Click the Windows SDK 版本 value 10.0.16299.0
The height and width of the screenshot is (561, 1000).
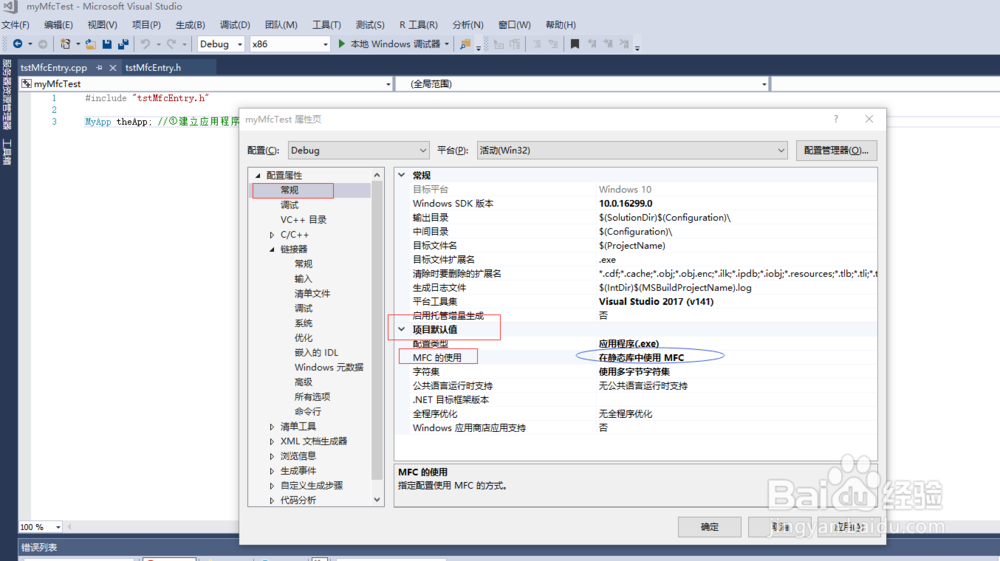coord(626,203)
